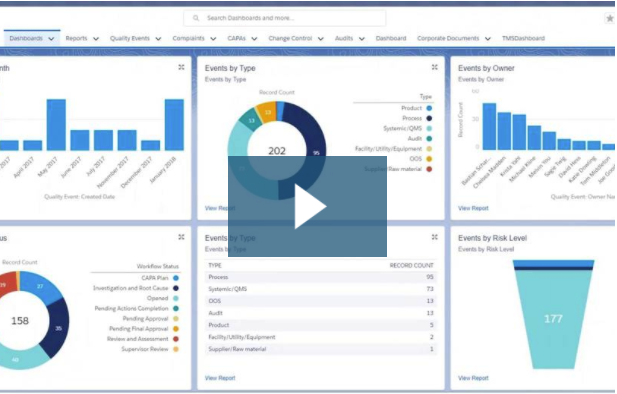Open the CAPAs dropdown chevron
This screenshot has height=394, width=617.
(x=254, y=39)
